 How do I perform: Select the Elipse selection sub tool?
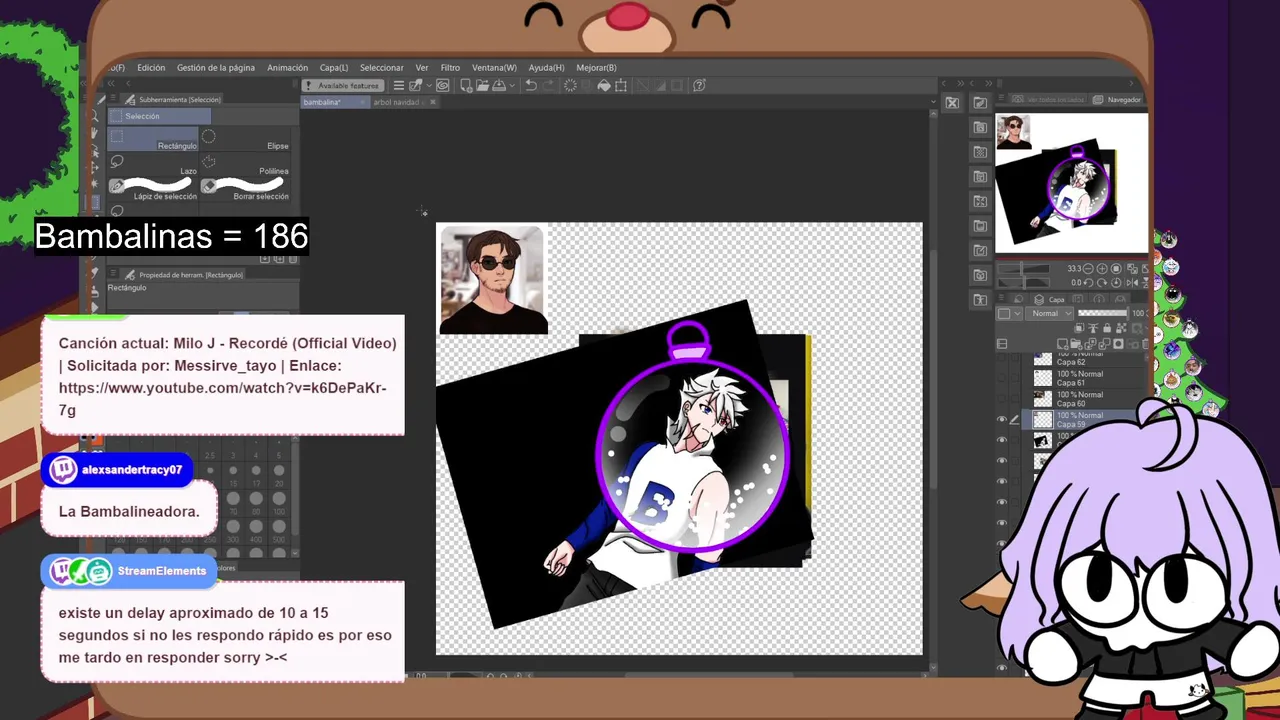pyautogui.click(x=245, y=139)
